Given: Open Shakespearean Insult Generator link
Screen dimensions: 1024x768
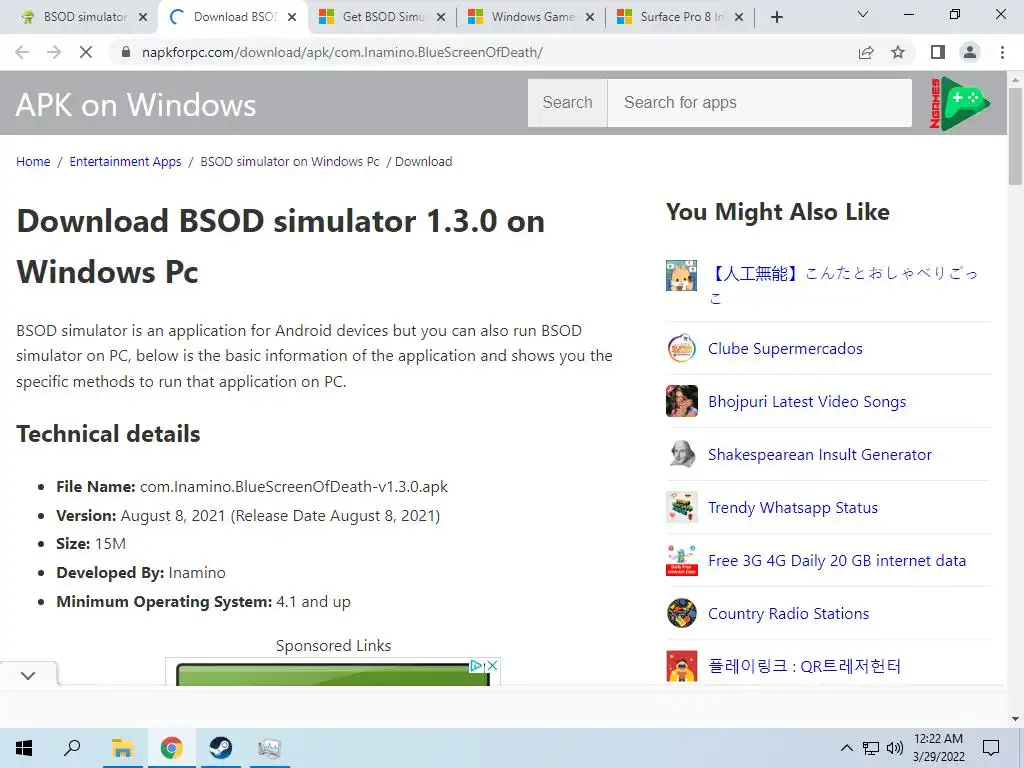Looking at the screenshot, I should pyautogui.click(x=820, y=455).
